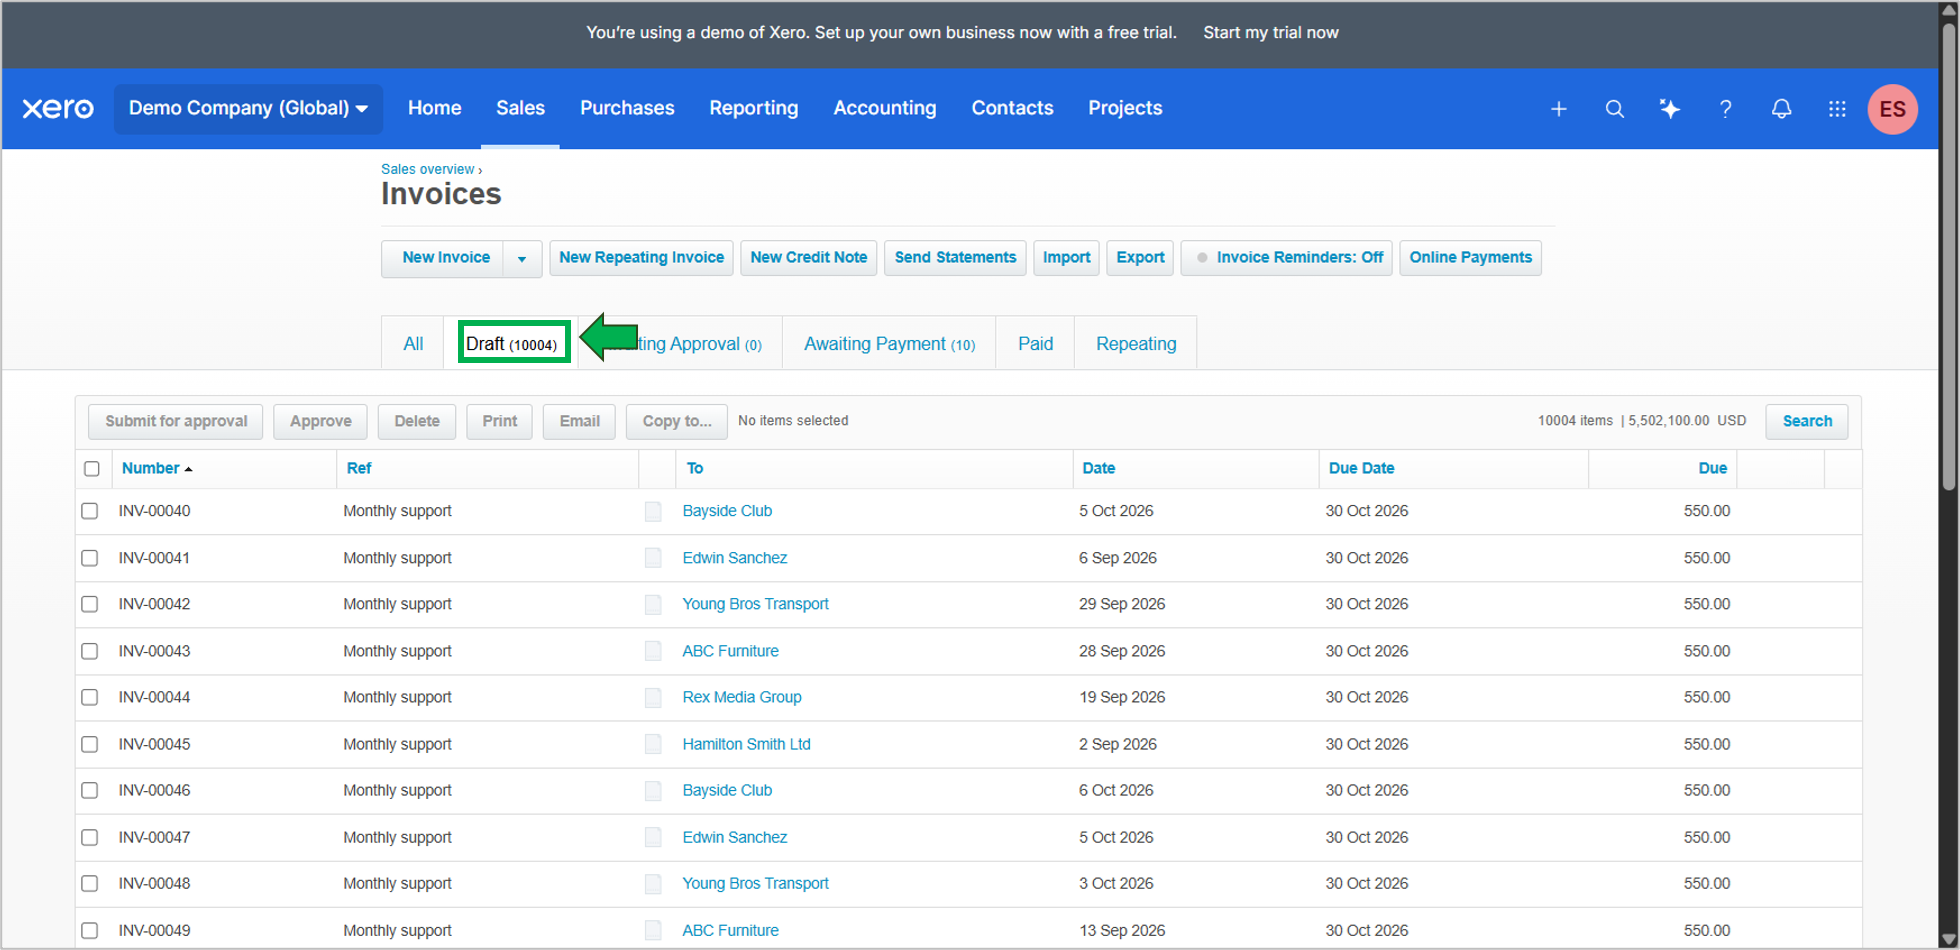Image resolution: width=1960 pixels, height=950 pixels.
Task: Open the Copy to... dropdown button
Action: coord(676,421)
